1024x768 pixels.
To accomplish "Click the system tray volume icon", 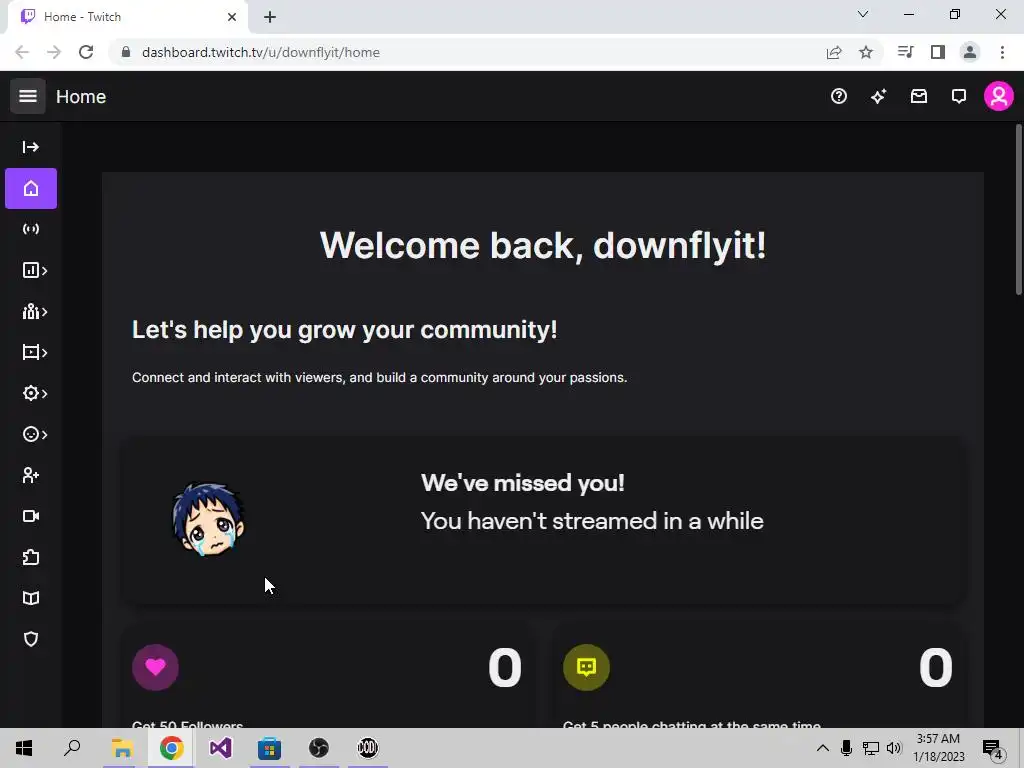I will [894, 748].
